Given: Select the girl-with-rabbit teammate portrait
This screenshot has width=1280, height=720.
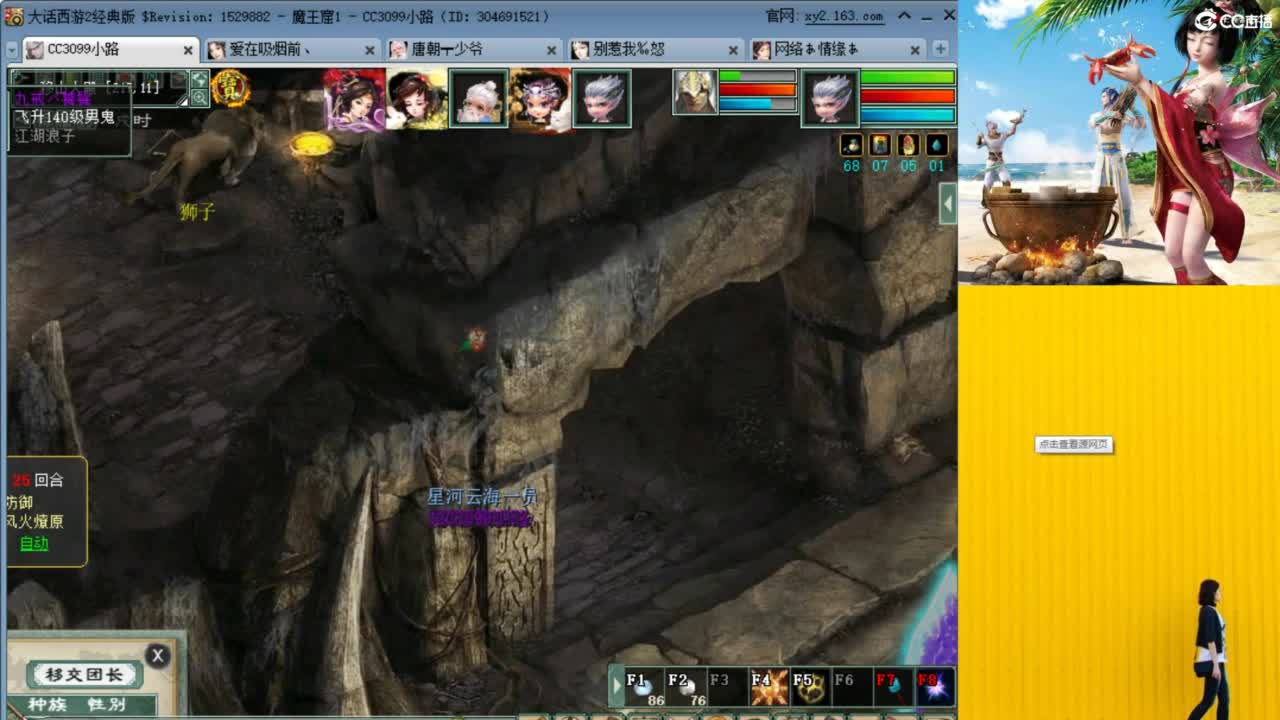Looking at the screenshot, I should (417, 100).
